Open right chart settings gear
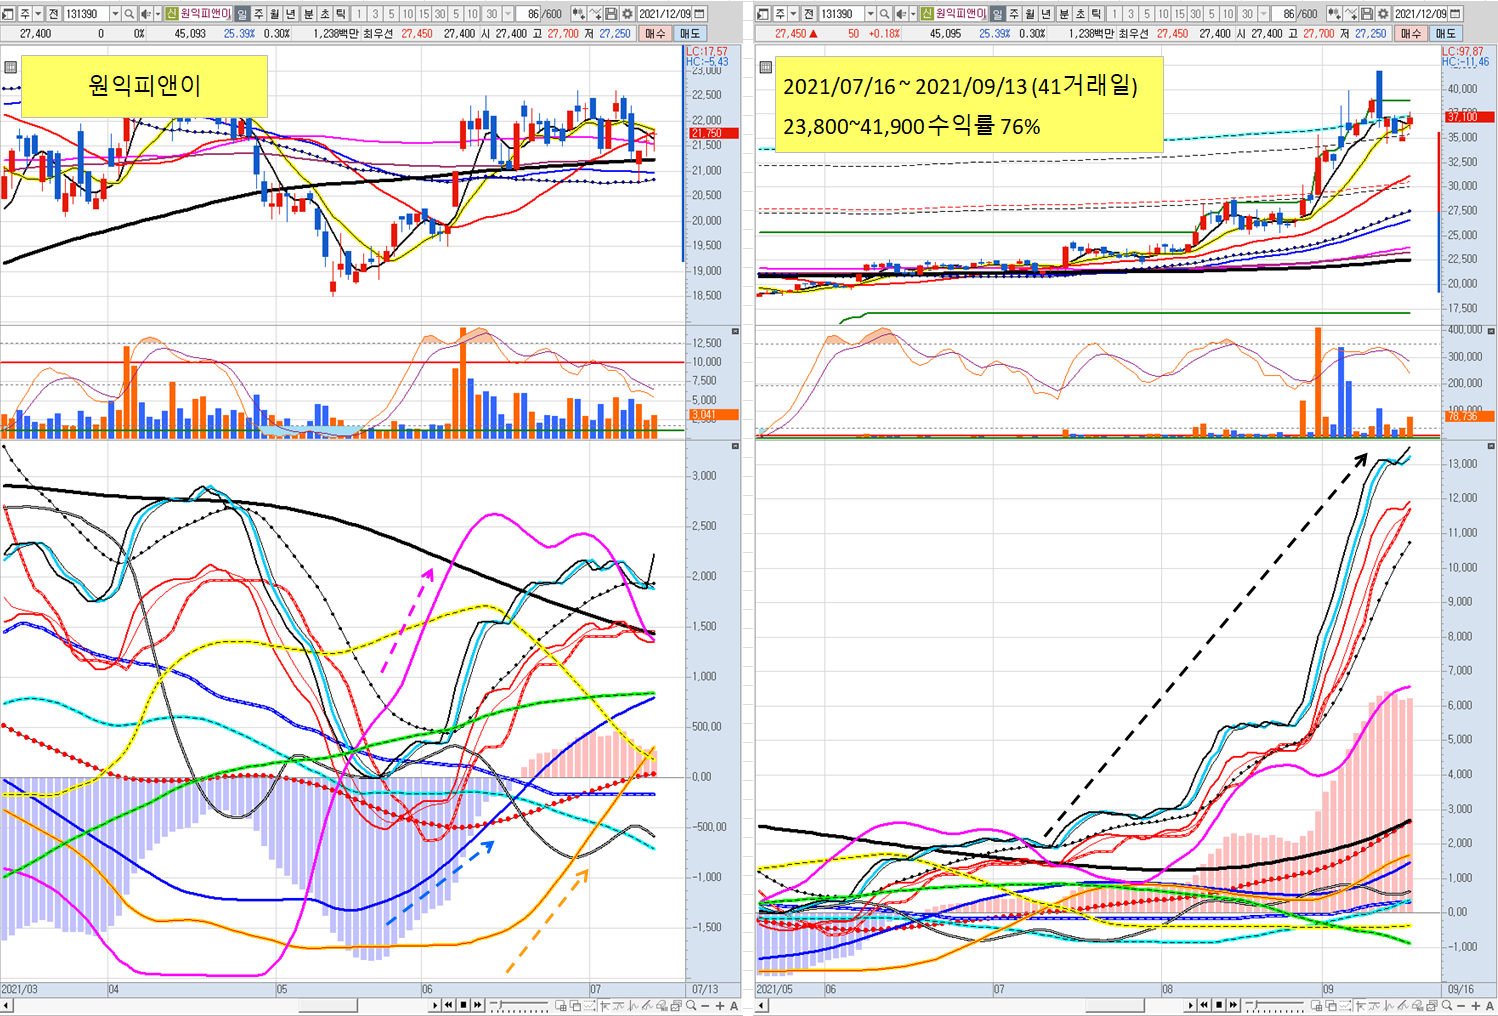Image resolution: width=1498 pixels, height=1016 pixels. tap(1381, 14)
